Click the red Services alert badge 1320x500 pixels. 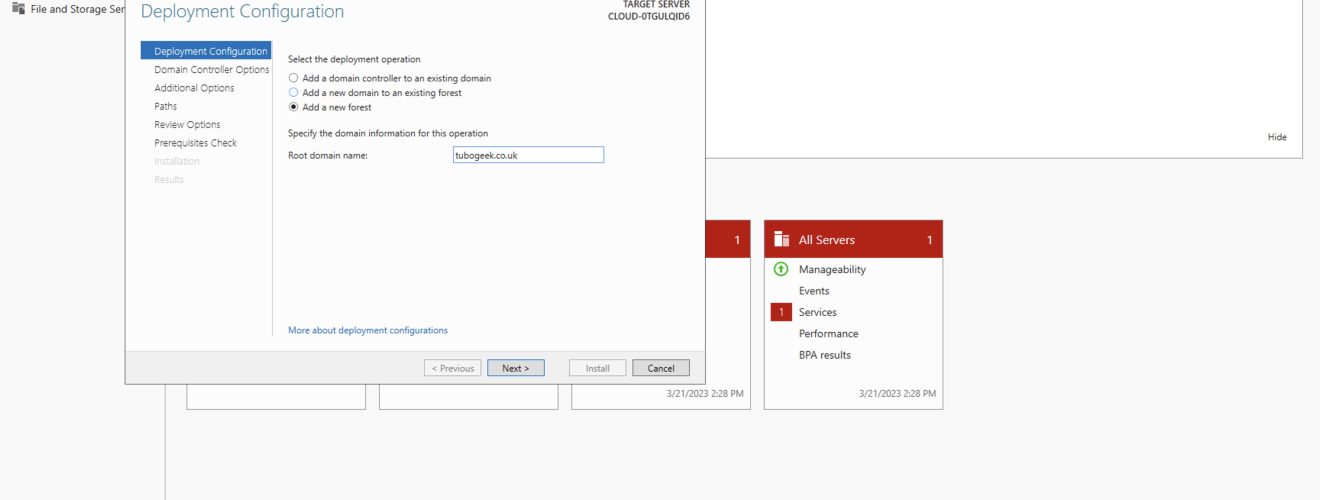(x=781, y=313)
